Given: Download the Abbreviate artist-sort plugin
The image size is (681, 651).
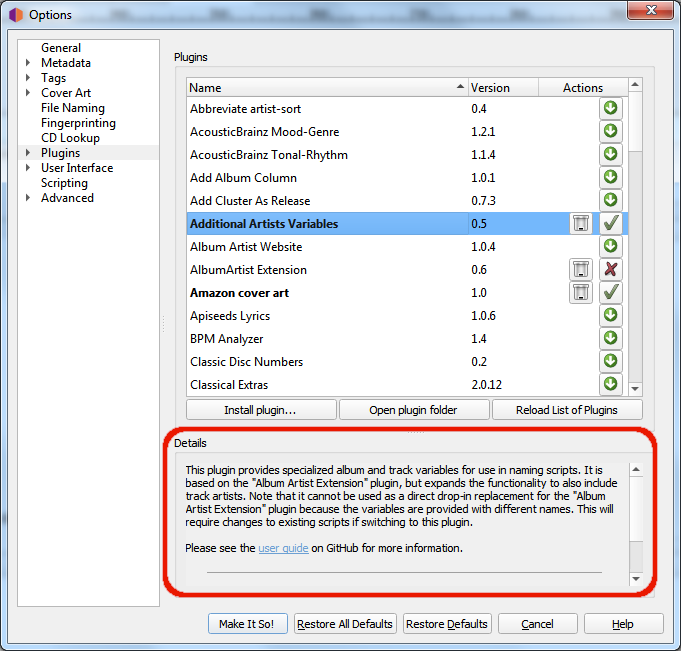Looking at the screenshot, I should pos(610,108).
